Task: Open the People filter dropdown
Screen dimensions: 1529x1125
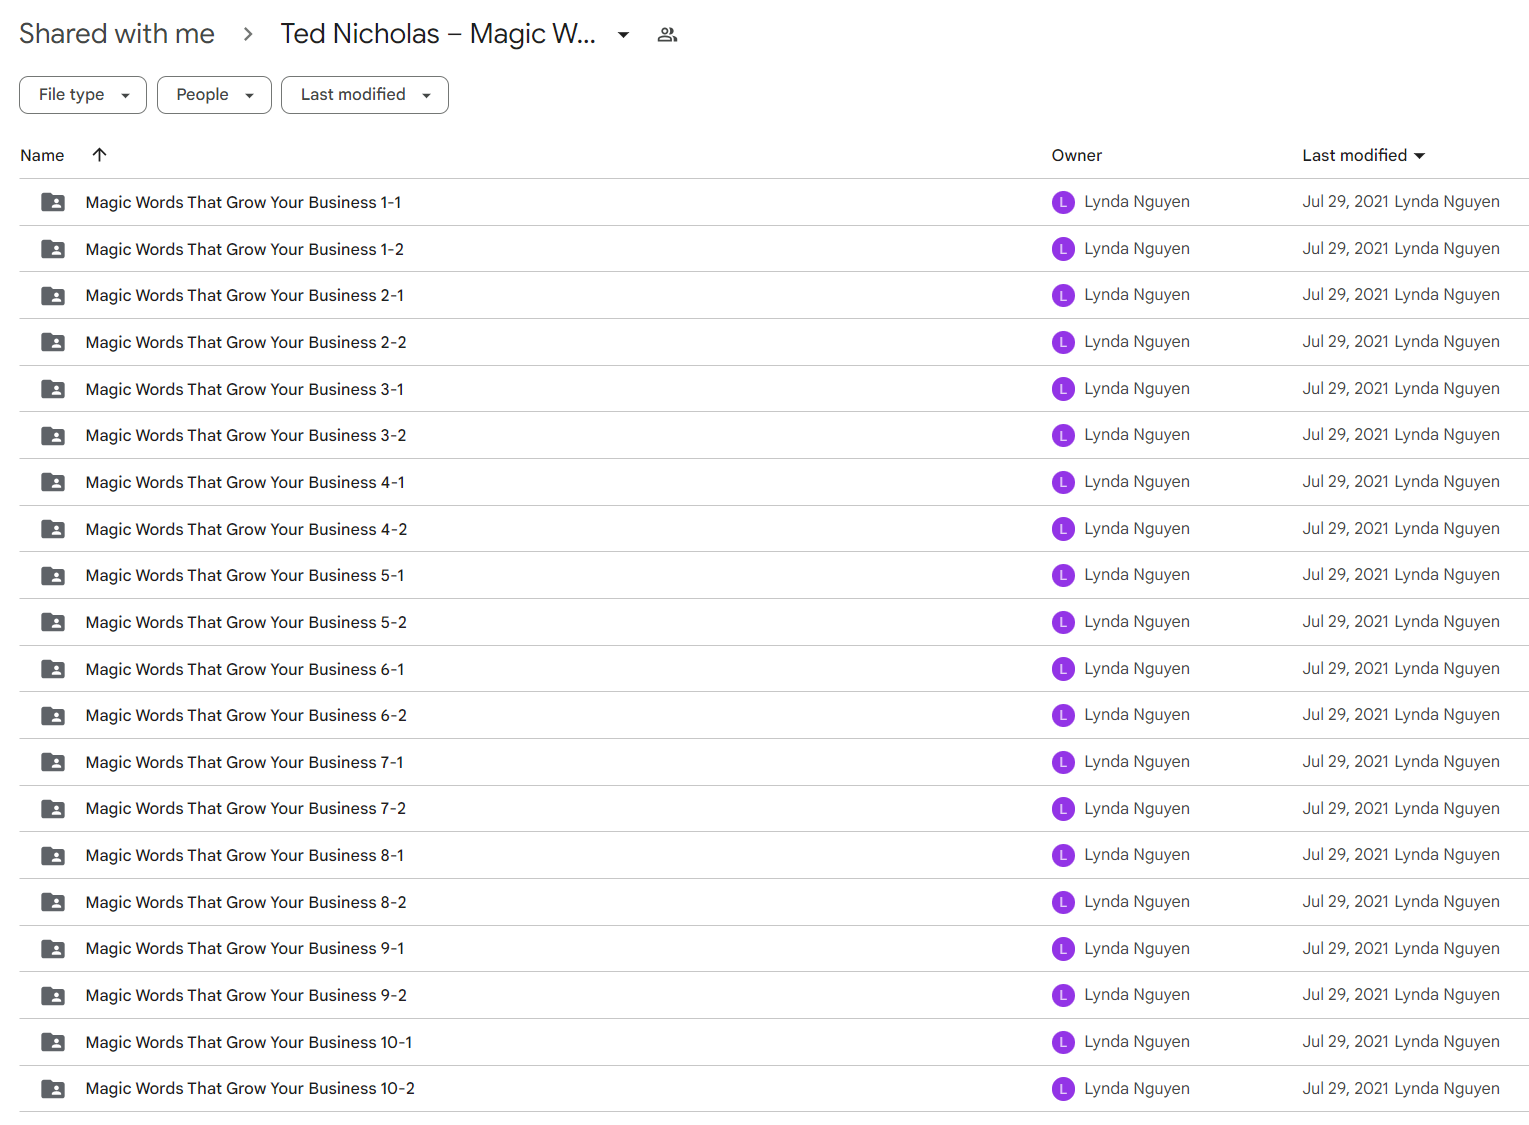Action: tap(214, 95)
